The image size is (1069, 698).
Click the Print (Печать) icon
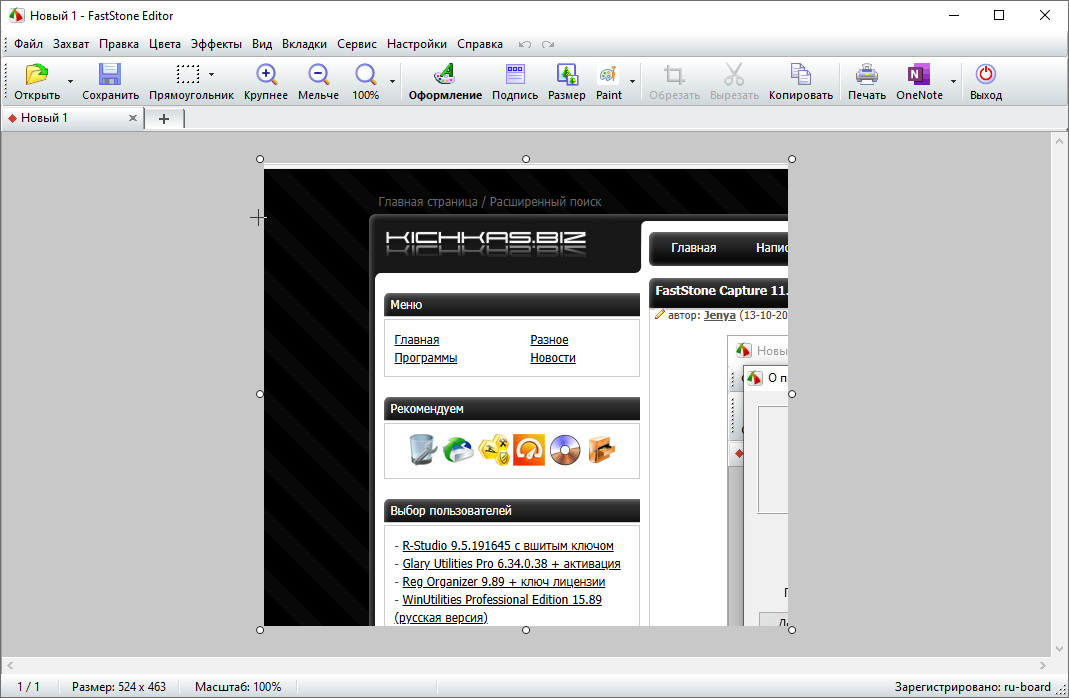867,76
